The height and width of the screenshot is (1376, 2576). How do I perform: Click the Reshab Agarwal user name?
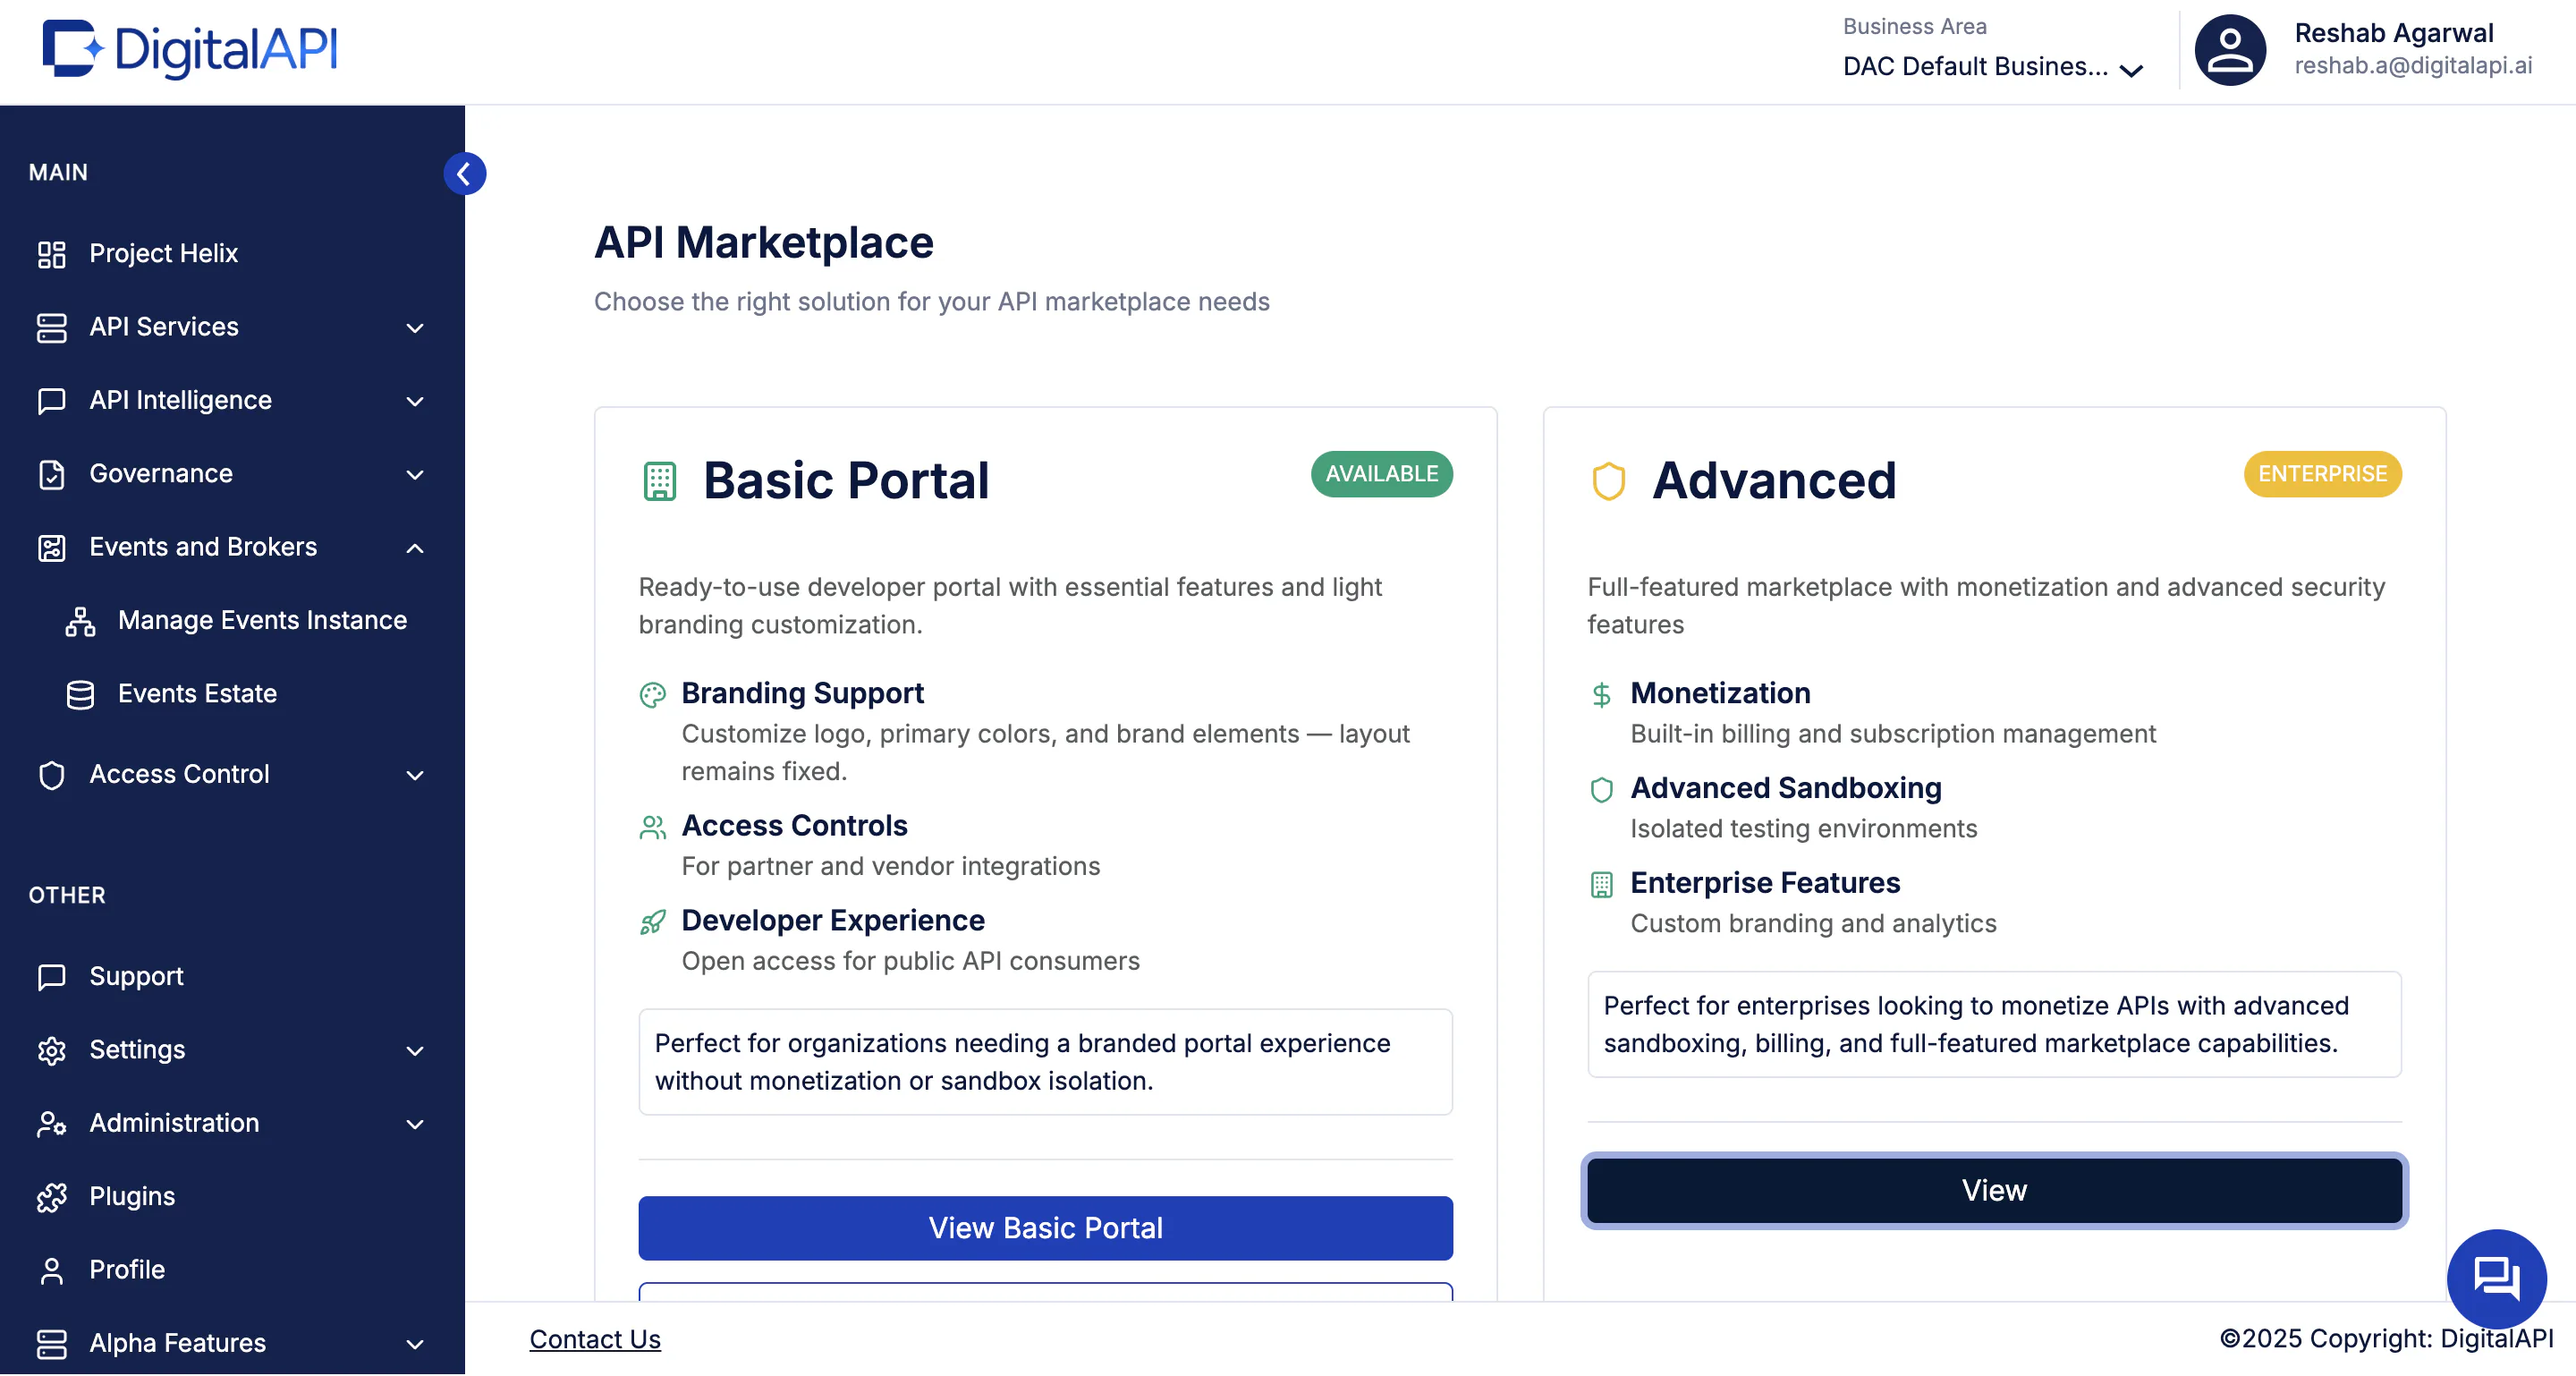point(2393,33)
